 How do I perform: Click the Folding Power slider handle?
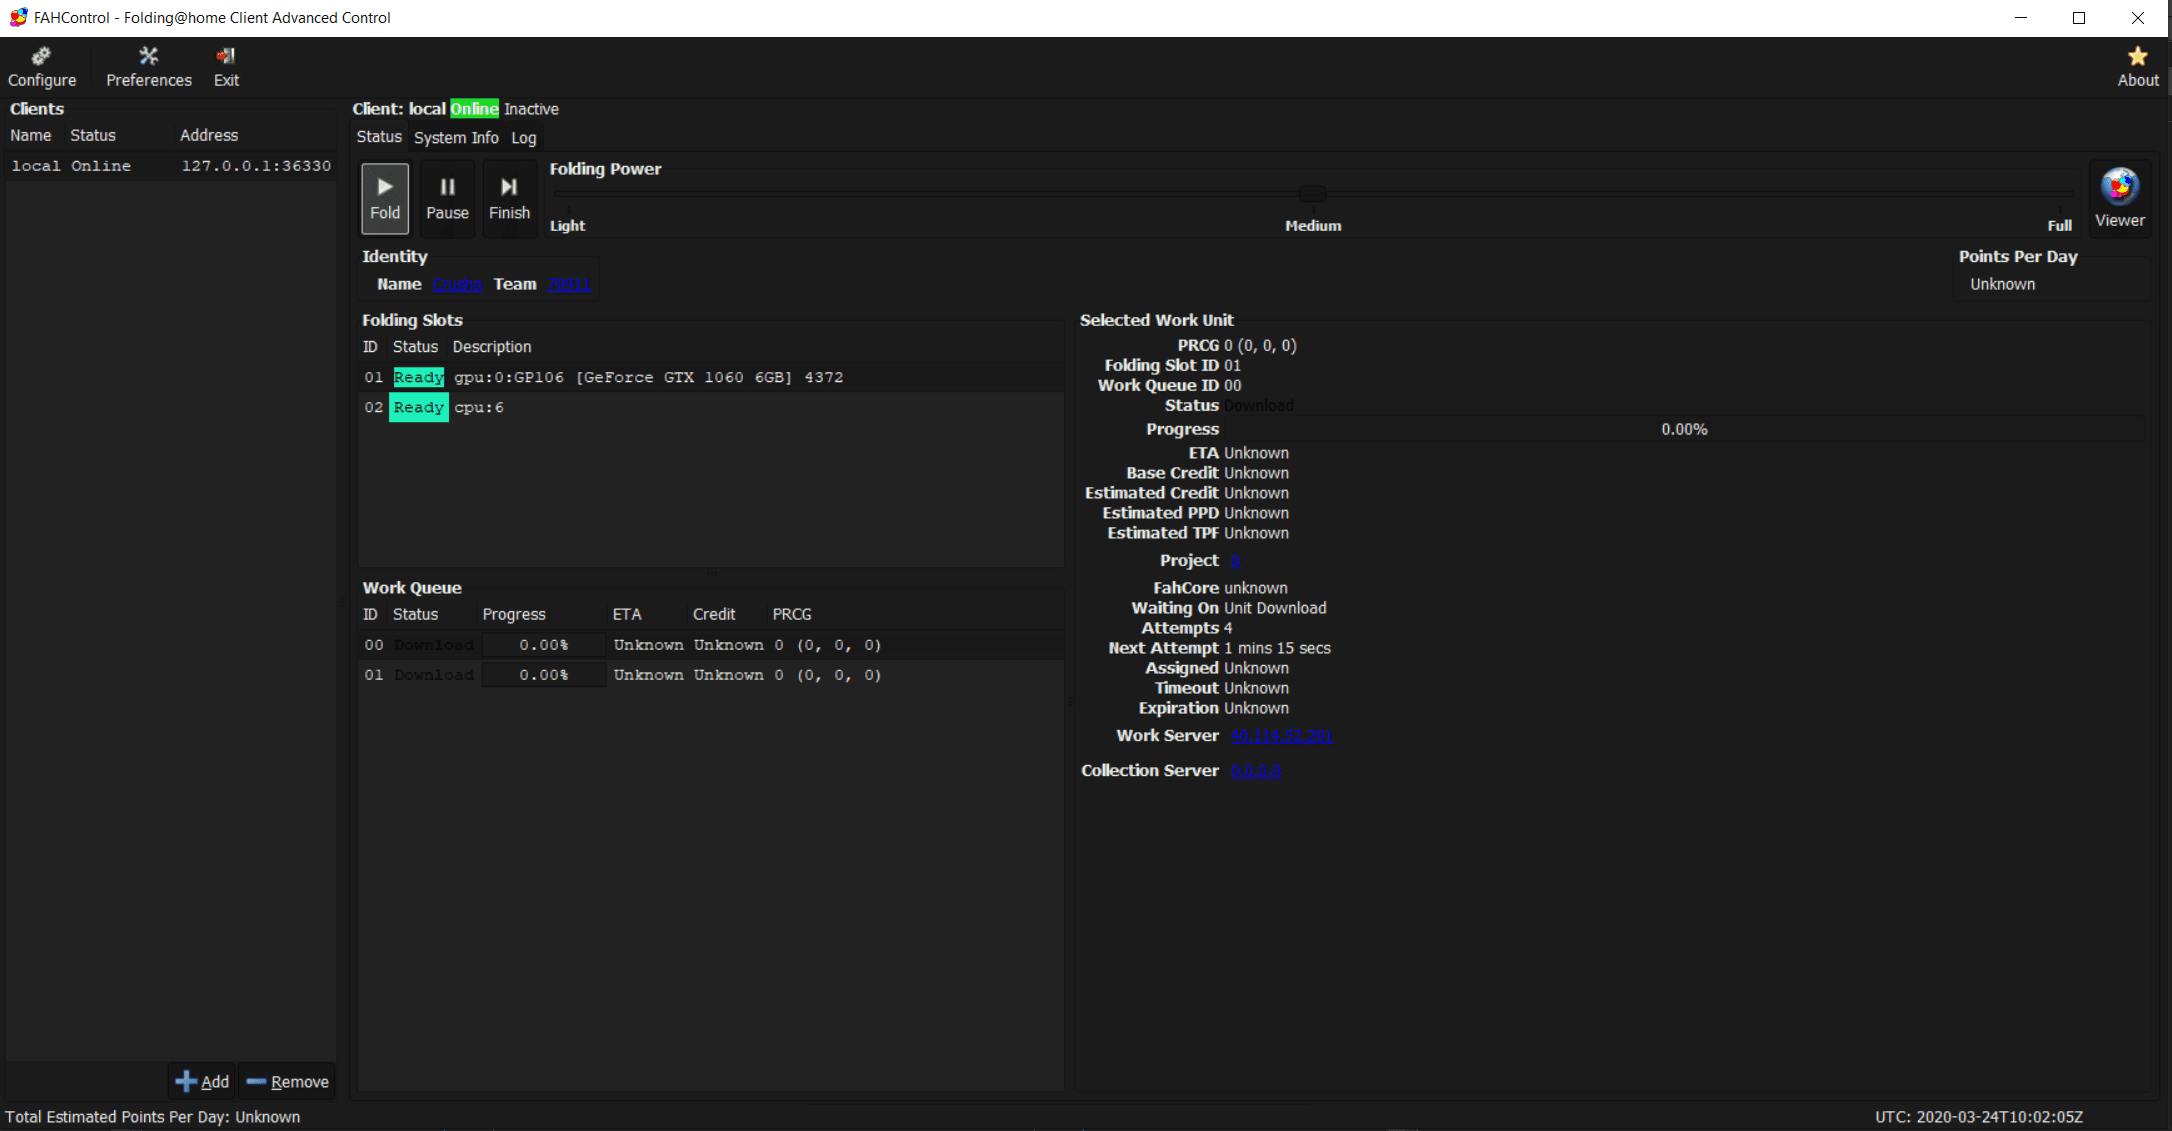1312,193
